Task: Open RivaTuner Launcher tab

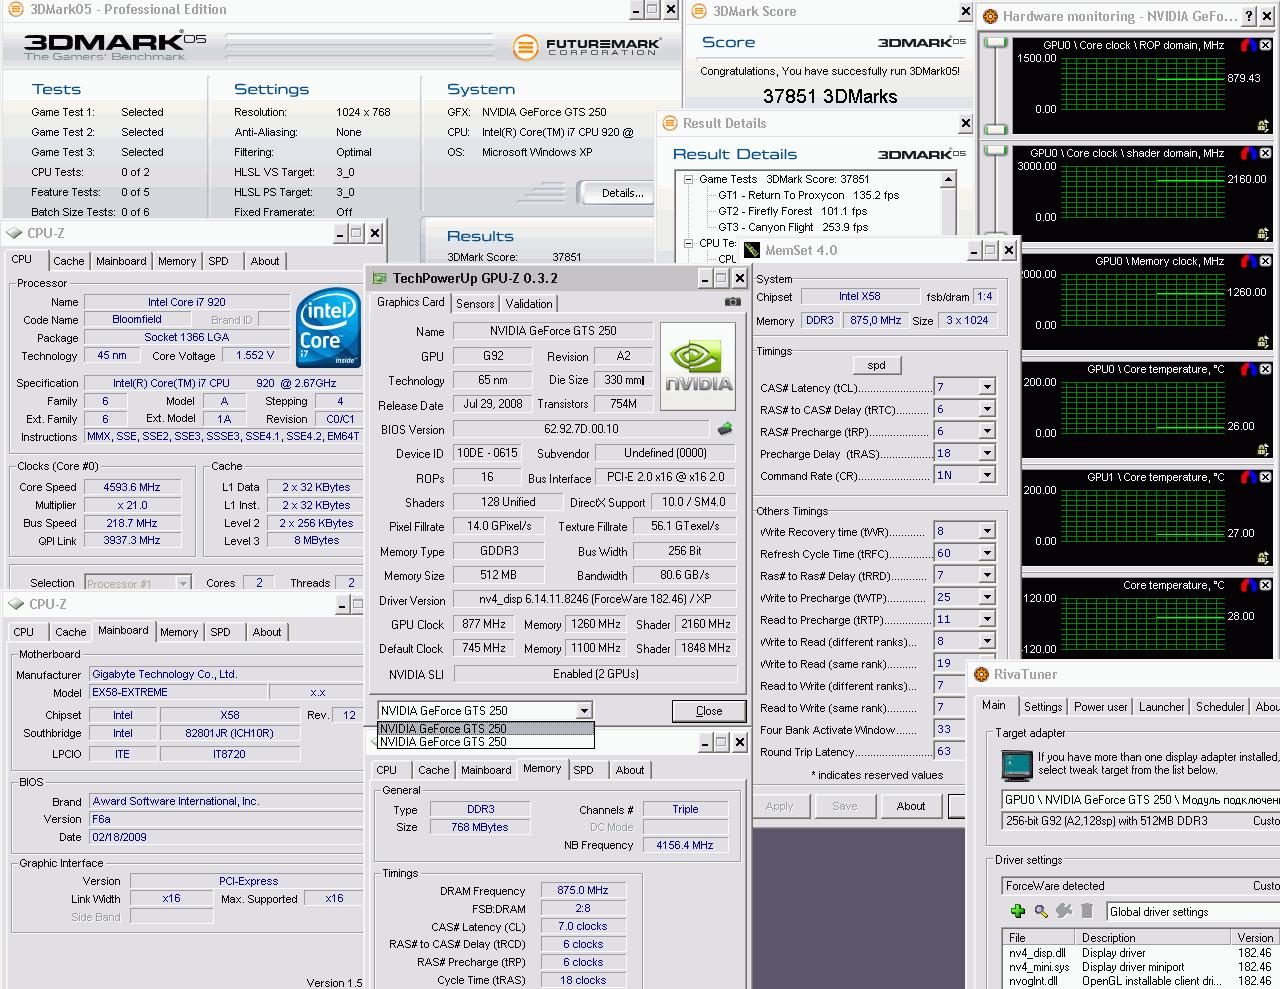Action: tap(1161, 707)
